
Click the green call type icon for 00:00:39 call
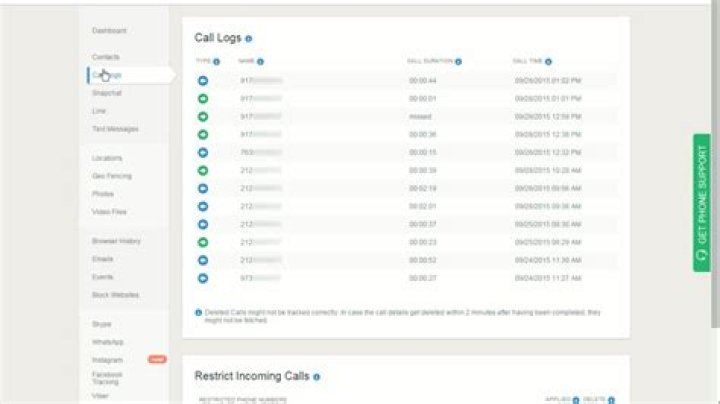(x=203, y=170)
